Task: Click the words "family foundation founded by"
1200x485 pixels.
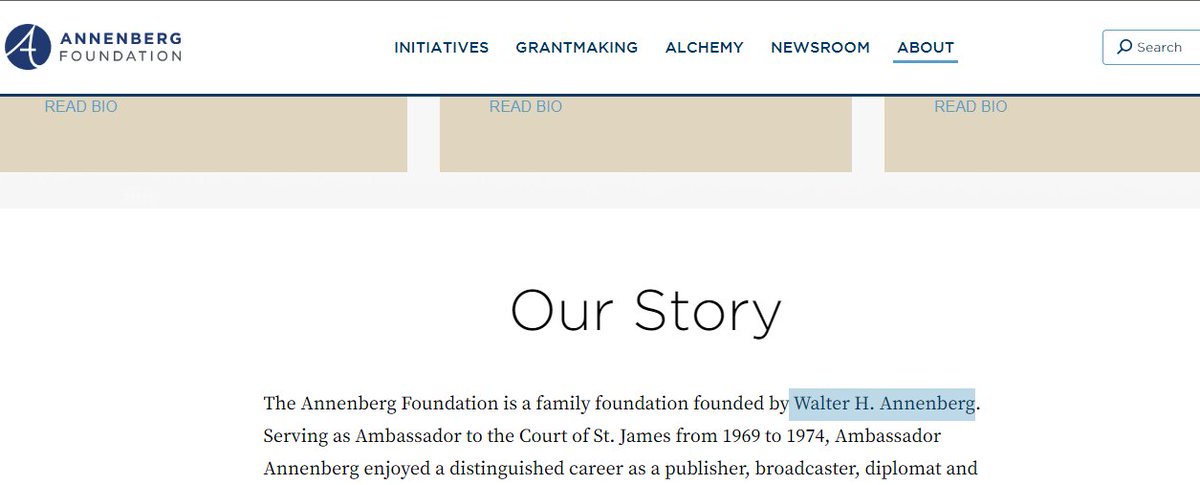Action: (662, 404)
